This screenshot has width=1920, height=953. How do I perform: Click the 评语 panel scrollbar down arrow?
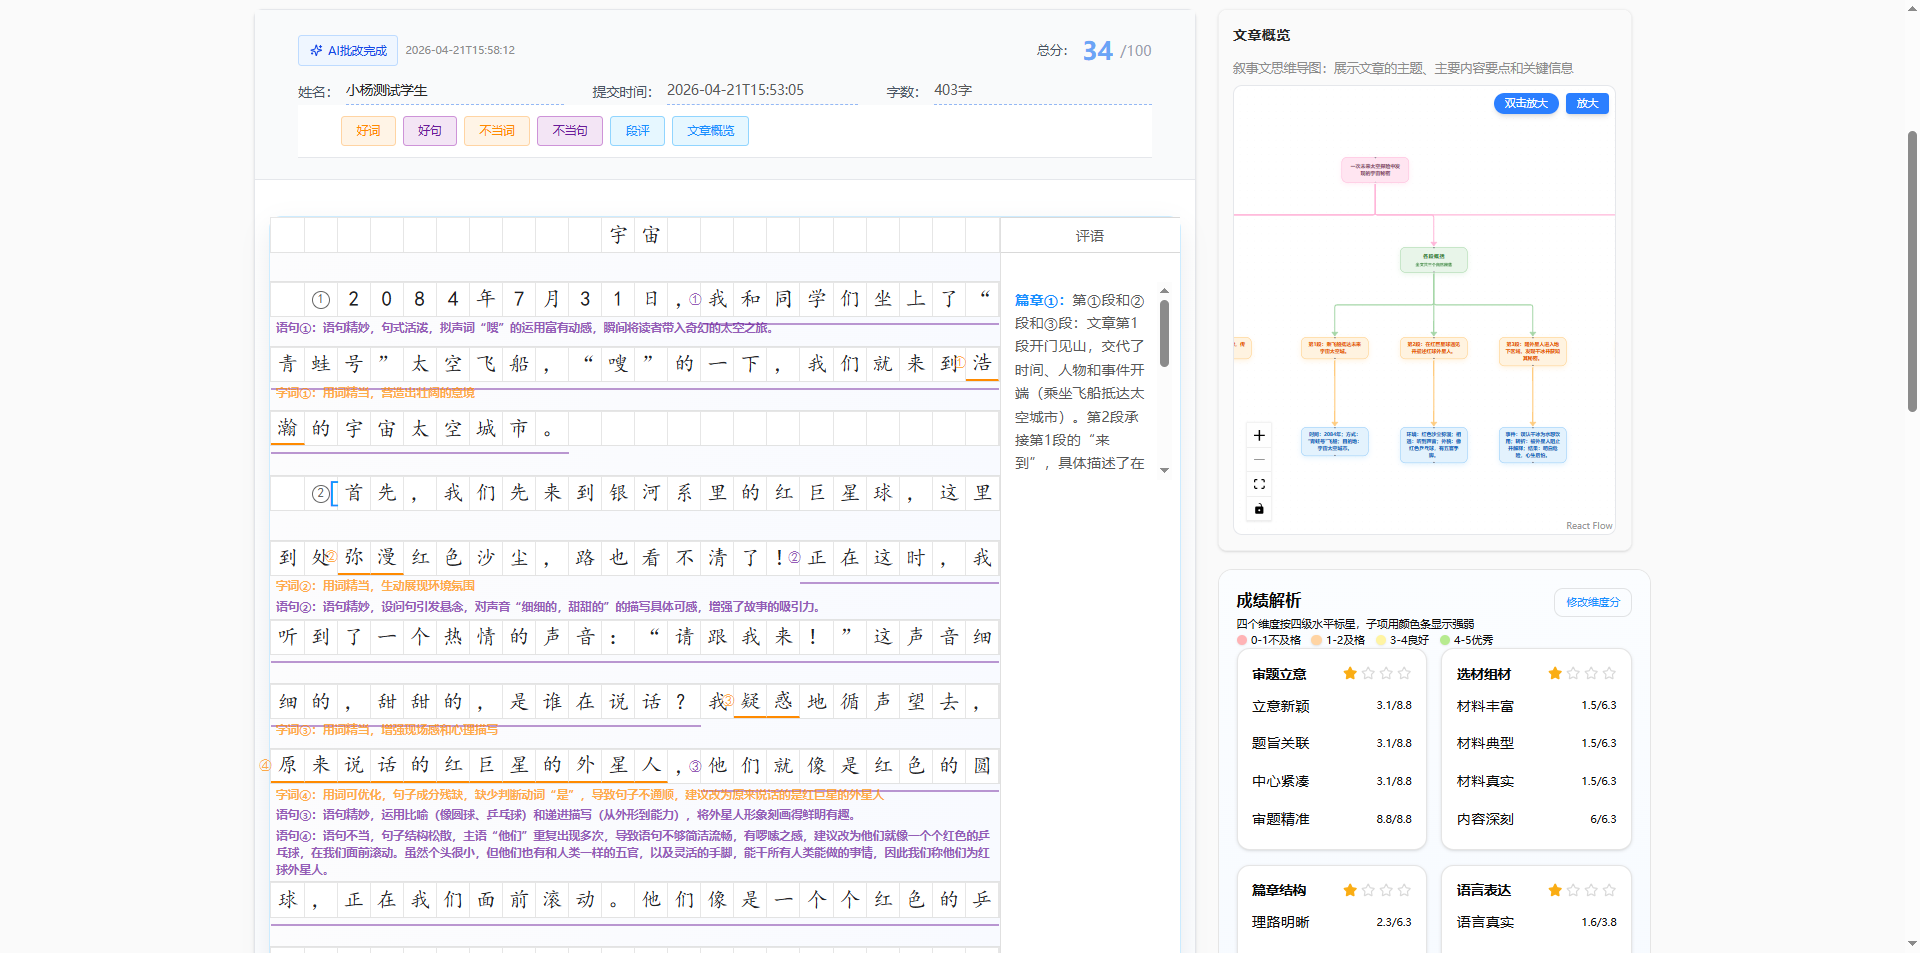point(1164,470)
